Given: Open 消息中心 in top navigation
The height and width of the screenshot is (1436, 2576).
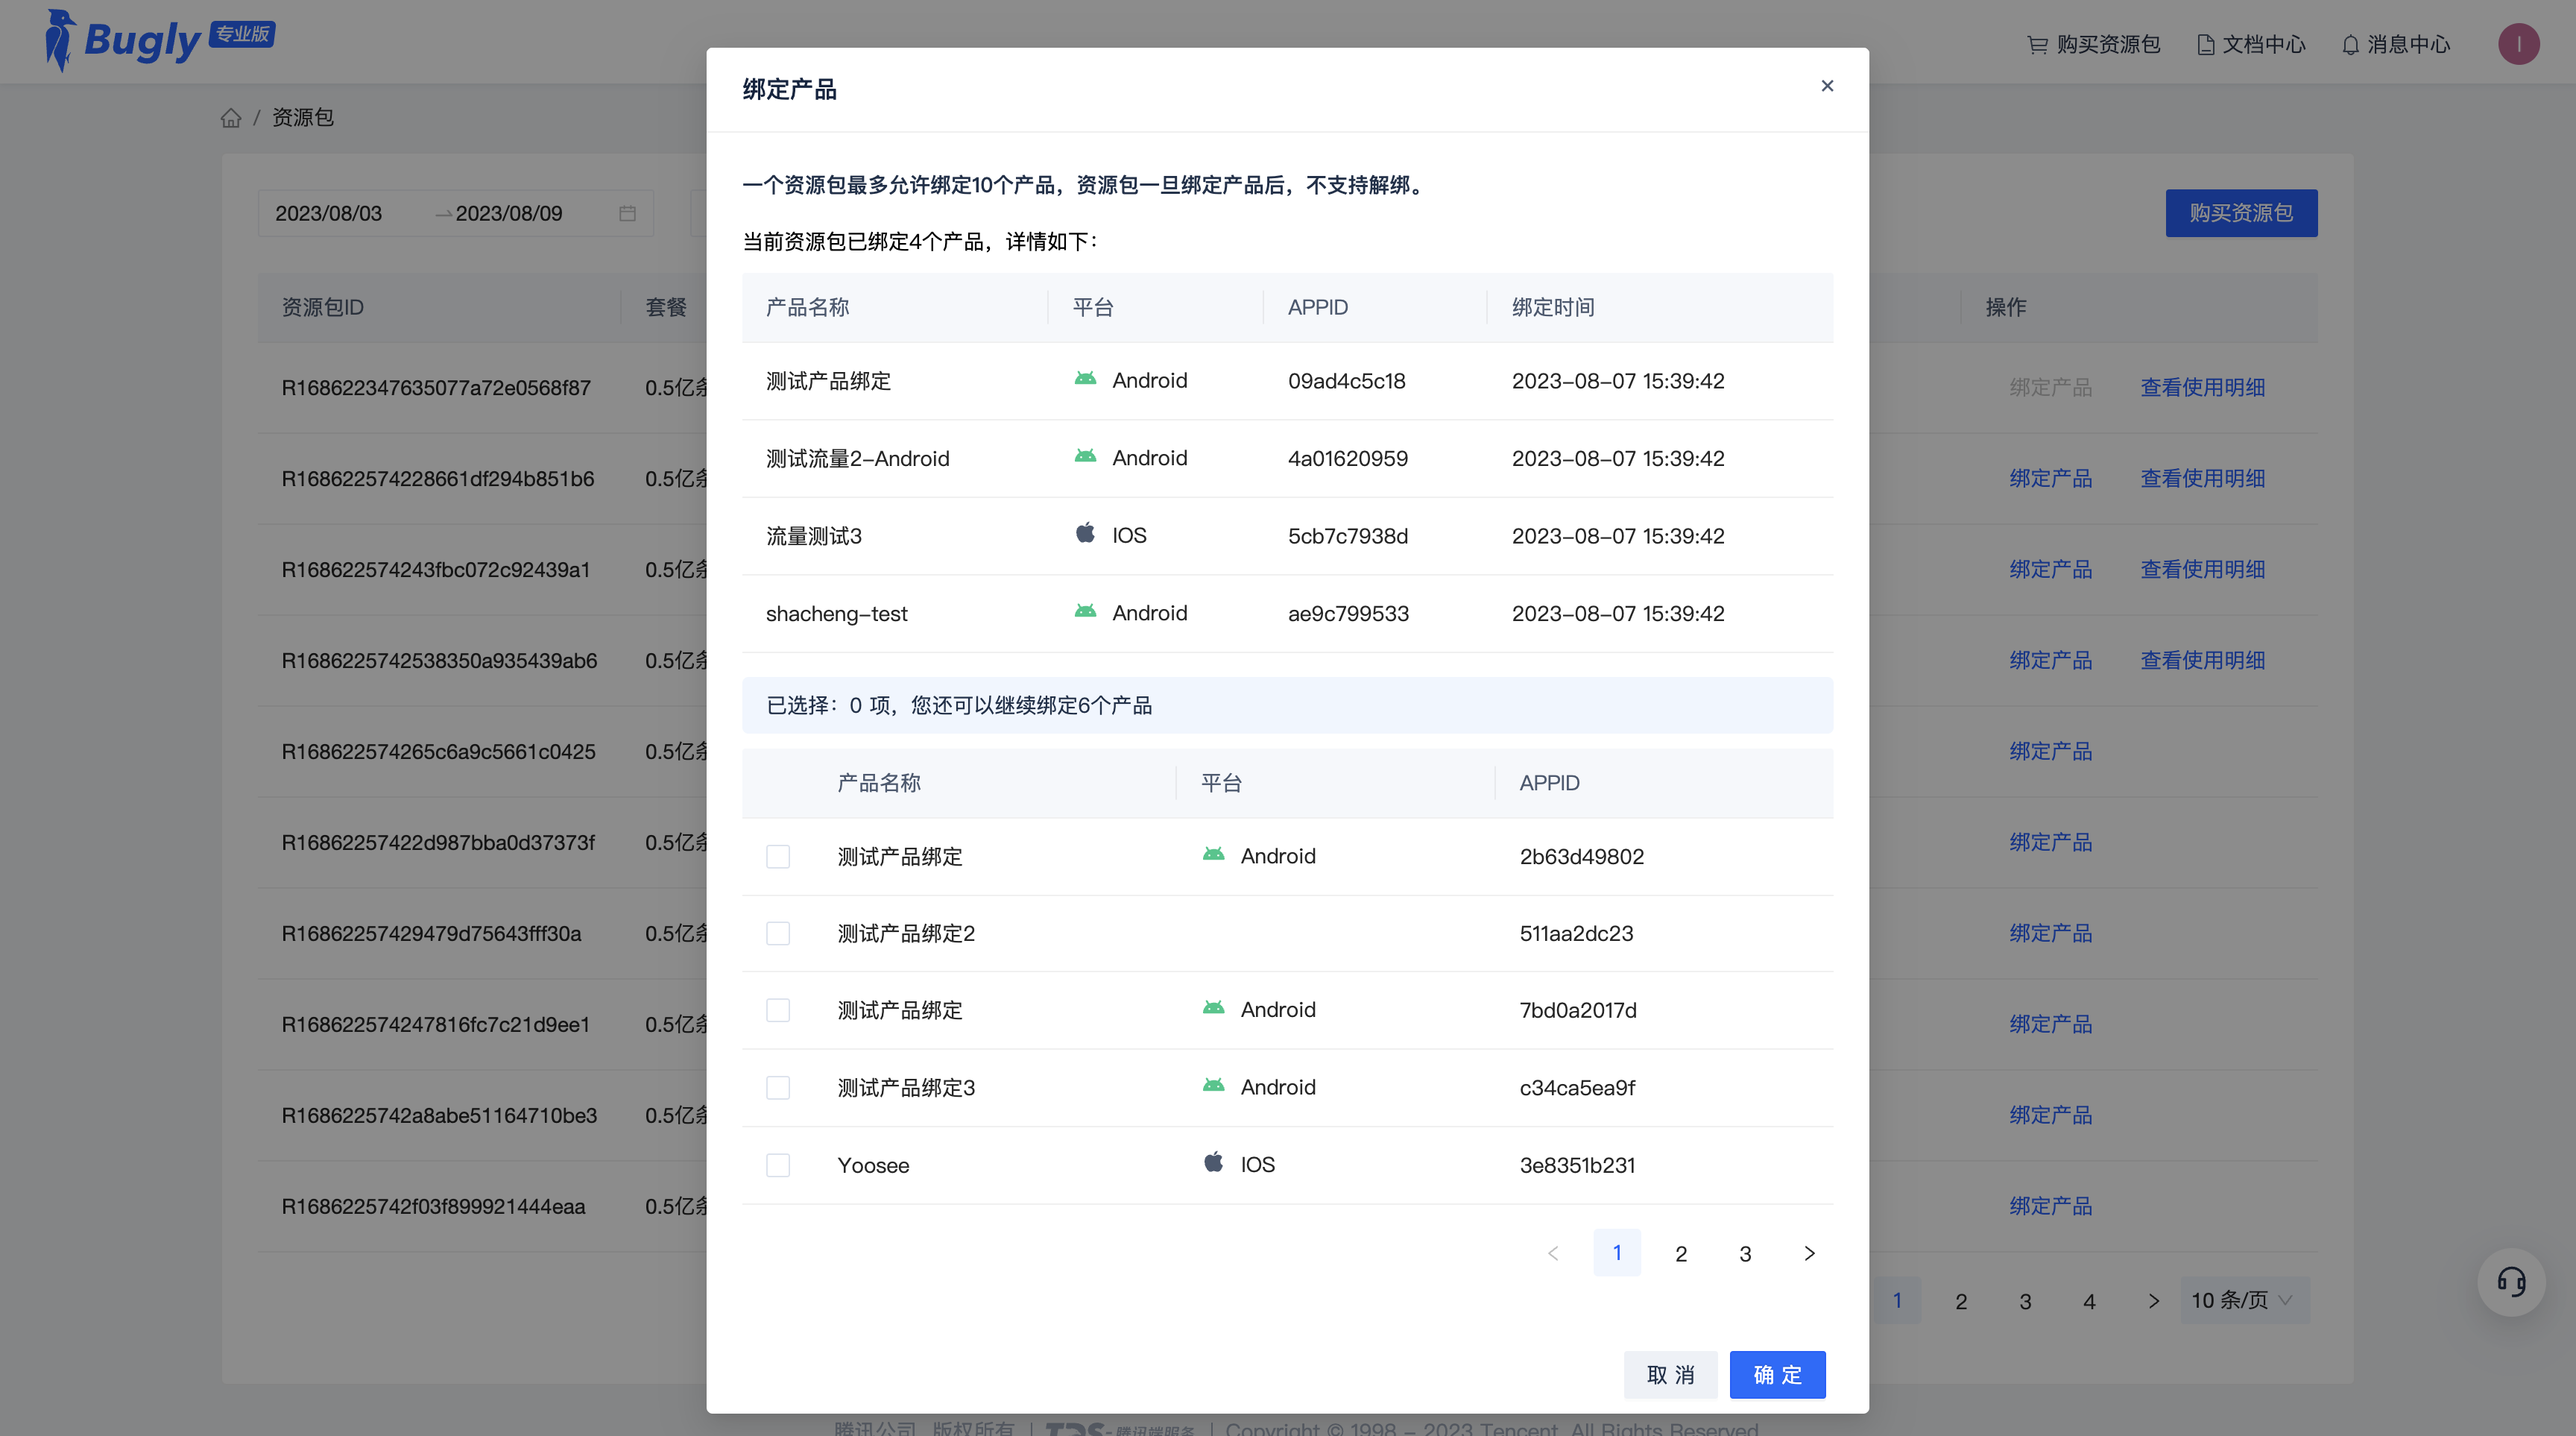Looking at the screenshot, I should pos(2395,45).
